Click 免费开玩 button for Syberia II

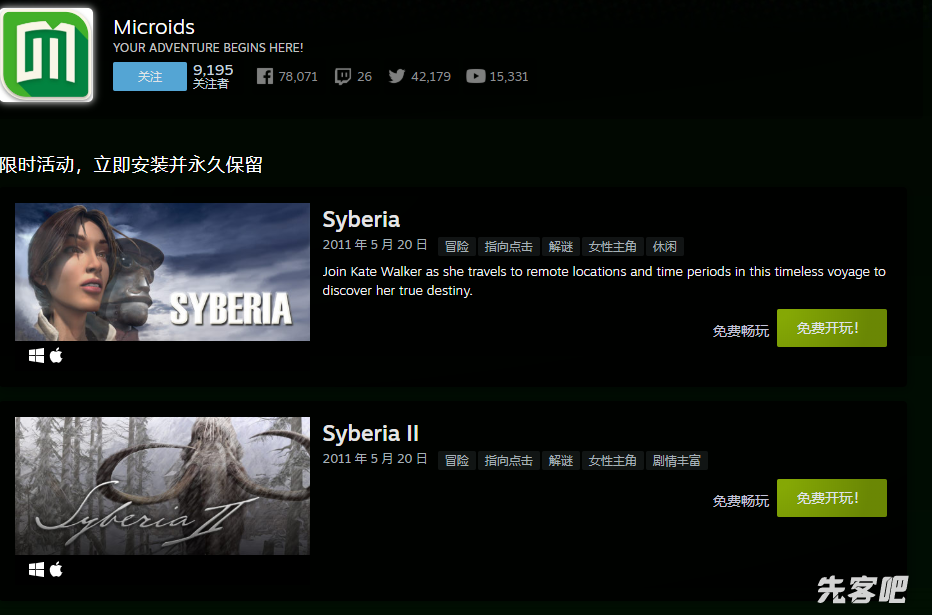[831, 498]
